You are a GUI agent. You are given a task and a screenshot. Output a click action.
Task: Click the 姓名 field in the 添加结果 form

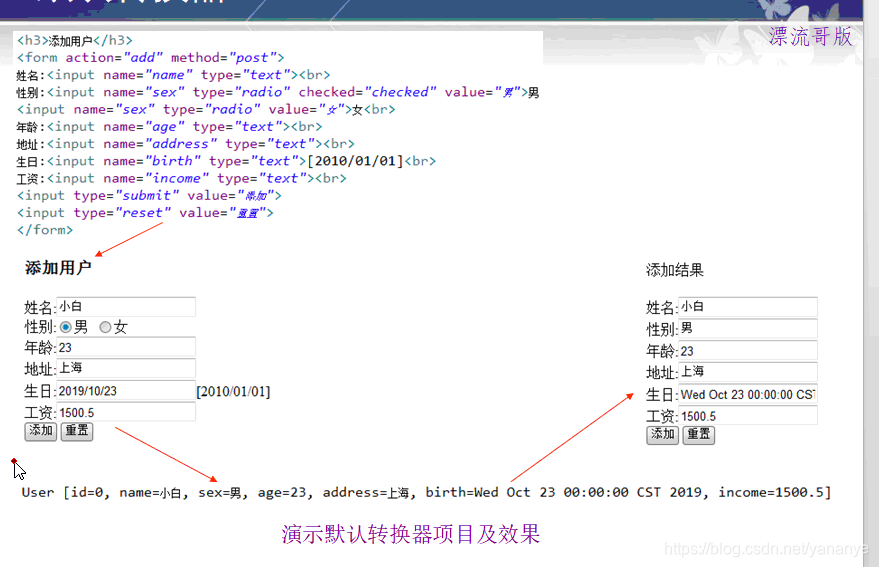[x=748, y=306]
